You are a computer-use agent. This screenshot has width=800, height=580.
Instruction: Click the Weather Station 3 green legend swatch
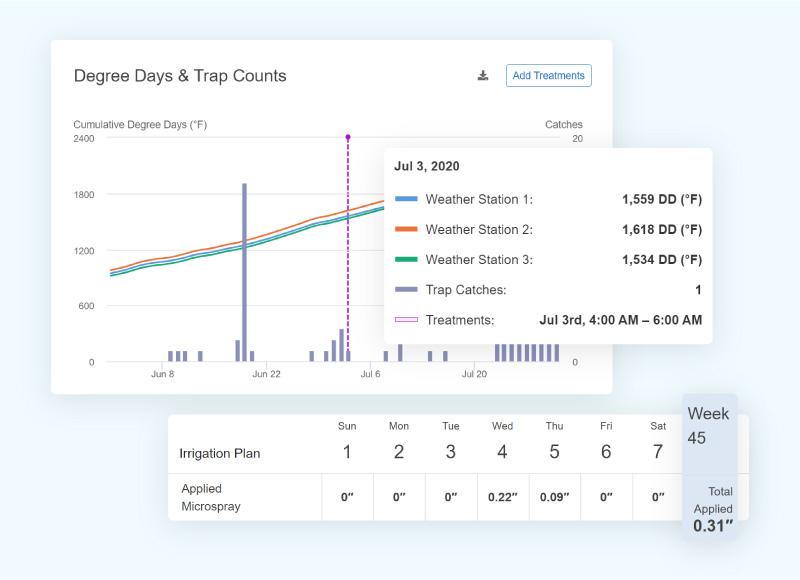pyautogui.click(x=406, y=259)
